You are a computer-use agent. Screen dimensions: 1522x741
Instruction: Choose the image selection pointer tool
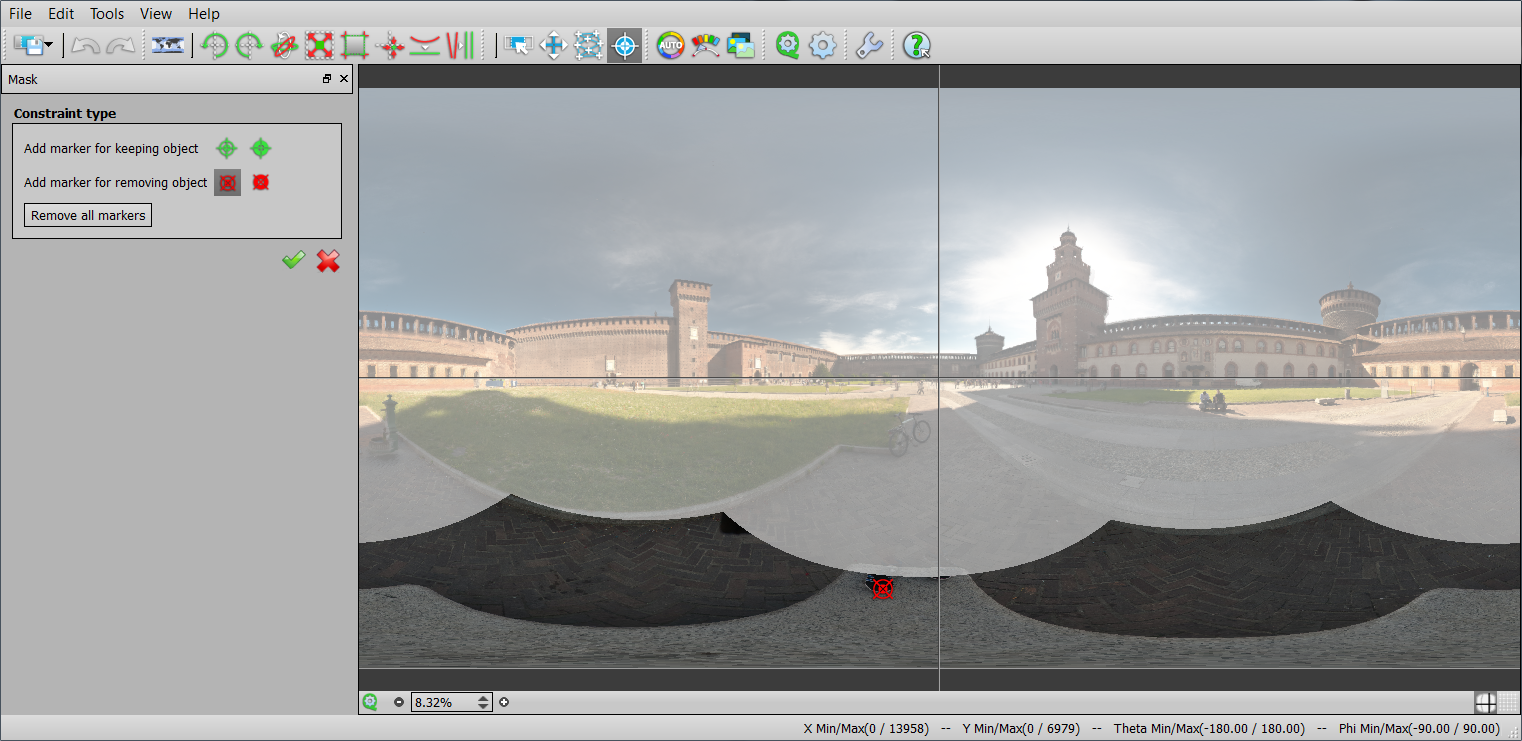518,45
